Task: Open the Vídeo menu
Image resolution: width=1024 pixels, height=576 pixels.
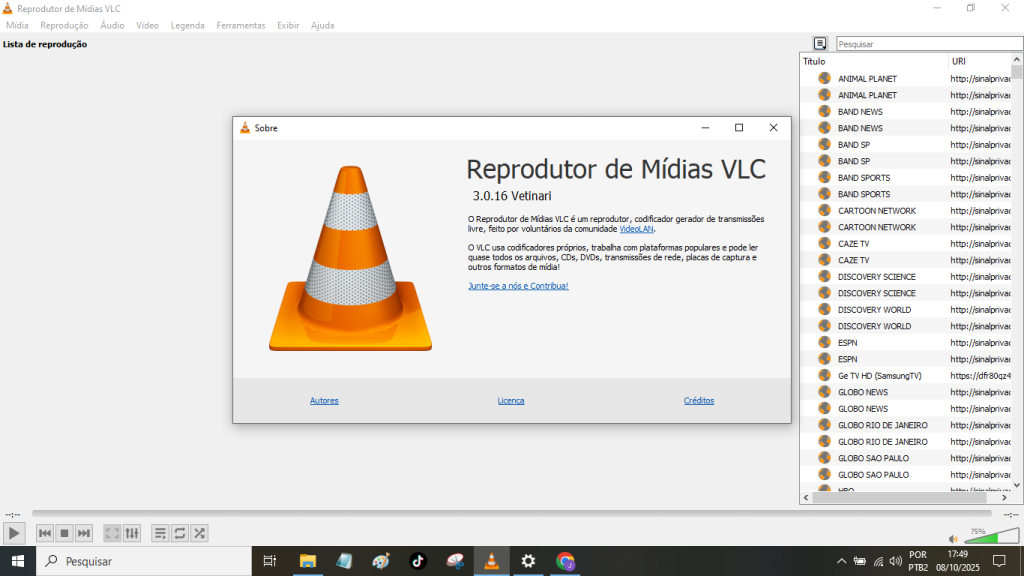Action: (x=148, y=25)
